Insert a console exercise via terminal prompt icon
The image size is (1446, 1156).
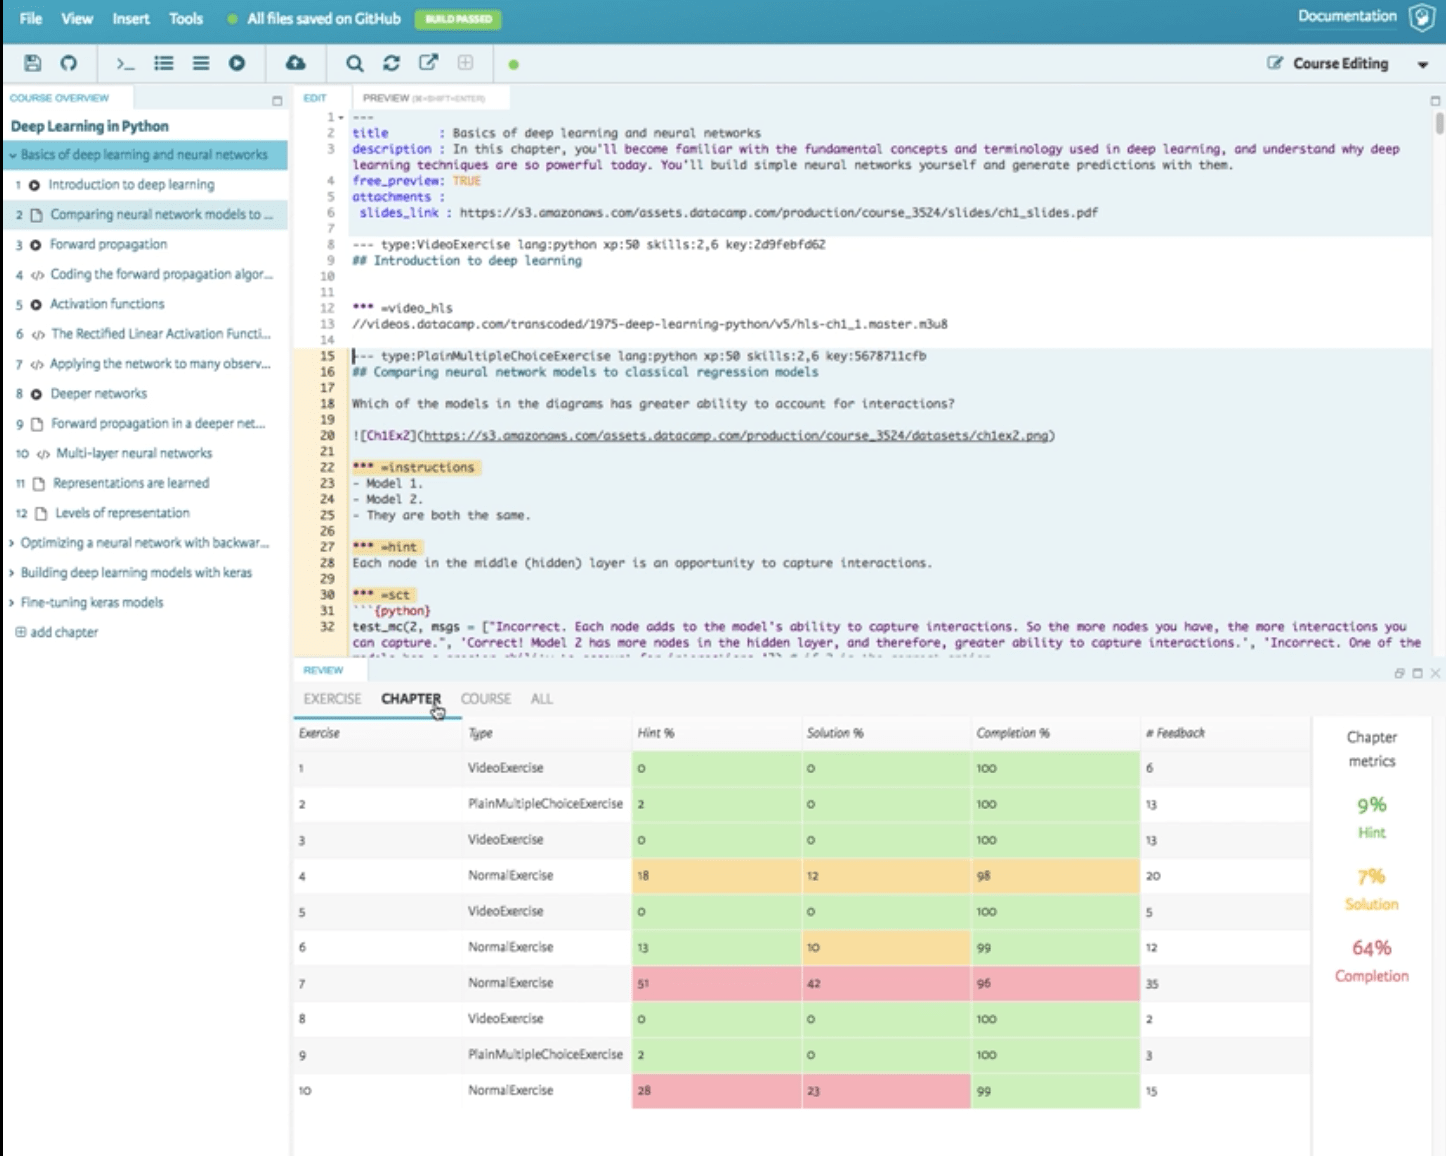[125, 63]
